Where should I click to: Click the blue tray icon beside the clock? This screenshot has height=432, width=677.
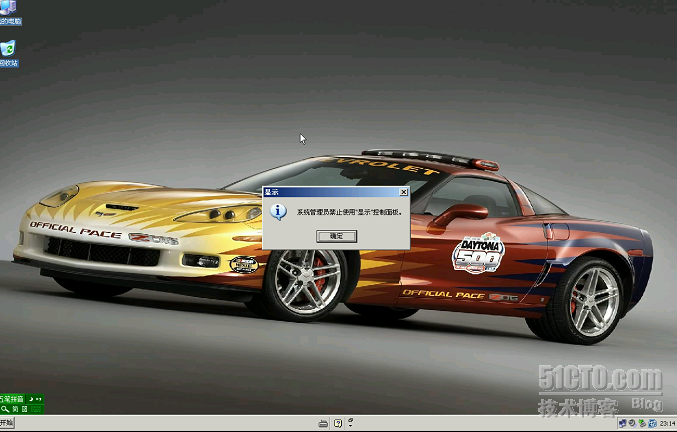tap(652, 423)
